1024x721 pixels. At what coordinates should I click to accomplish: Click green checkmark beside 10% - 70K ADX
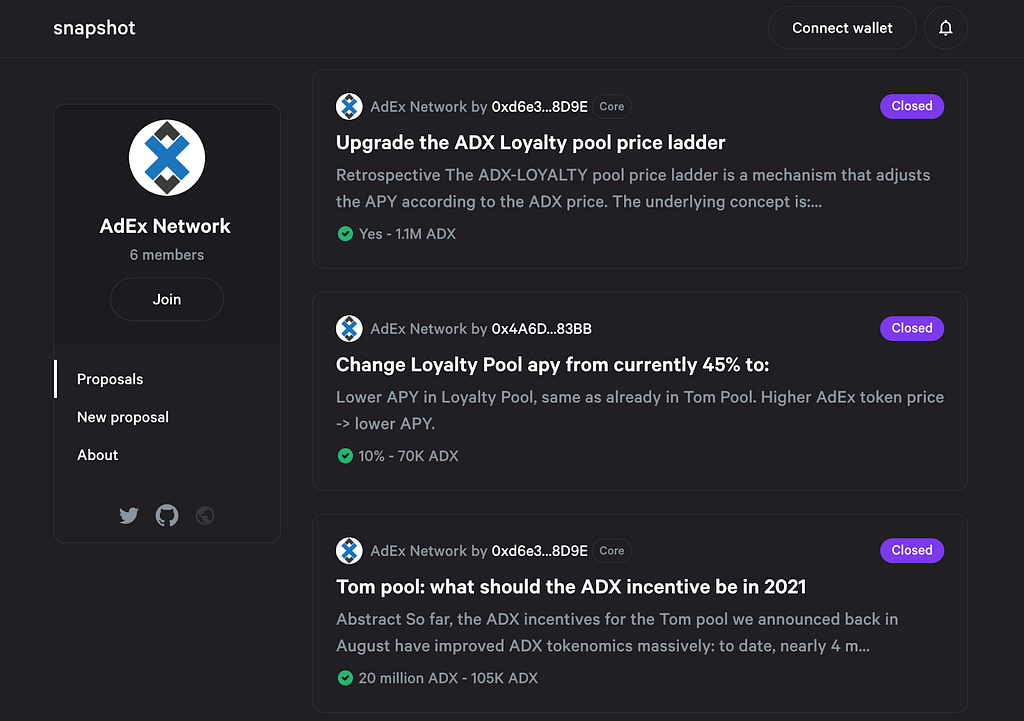point(345,456)
